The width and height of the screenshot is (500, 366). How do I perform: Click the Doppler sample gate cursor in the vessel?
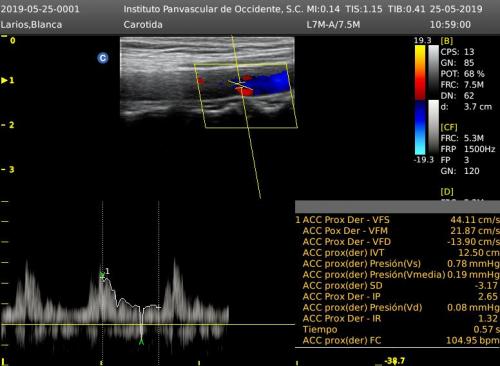pos(240,85)
